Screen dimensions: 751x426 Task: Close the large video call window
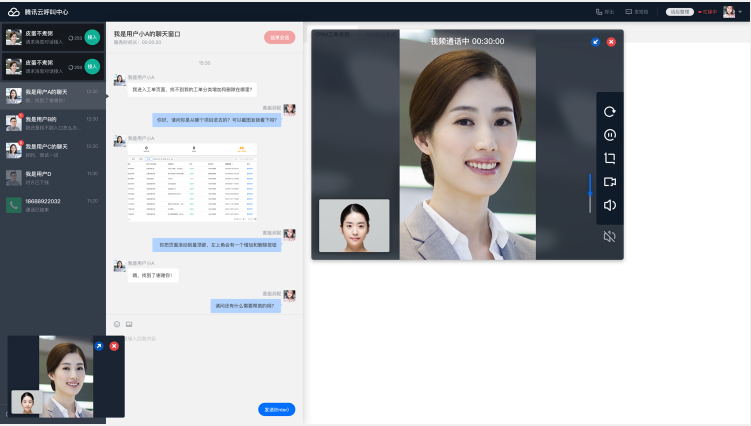[x=611, y=42]
